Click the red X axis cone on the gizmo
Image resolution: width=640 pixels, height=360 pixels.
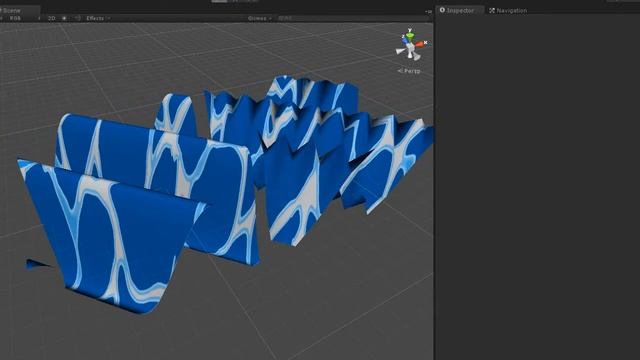[x=420, y=44]
